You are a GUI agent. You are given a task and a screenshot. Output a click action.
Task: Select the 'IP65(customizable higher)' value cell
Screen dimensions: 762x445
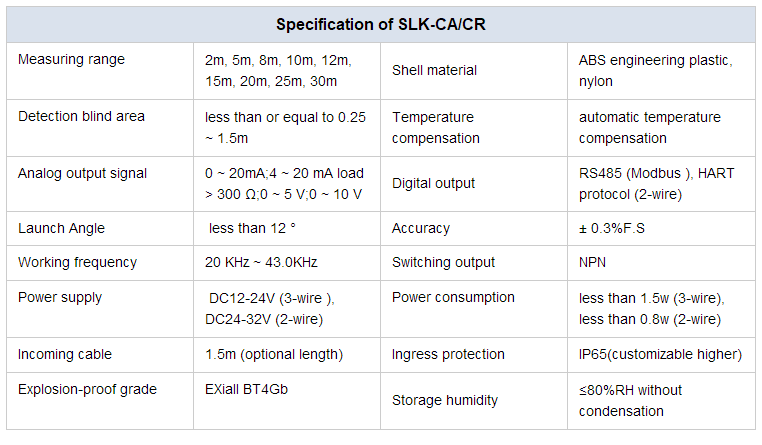coord(661,355)
